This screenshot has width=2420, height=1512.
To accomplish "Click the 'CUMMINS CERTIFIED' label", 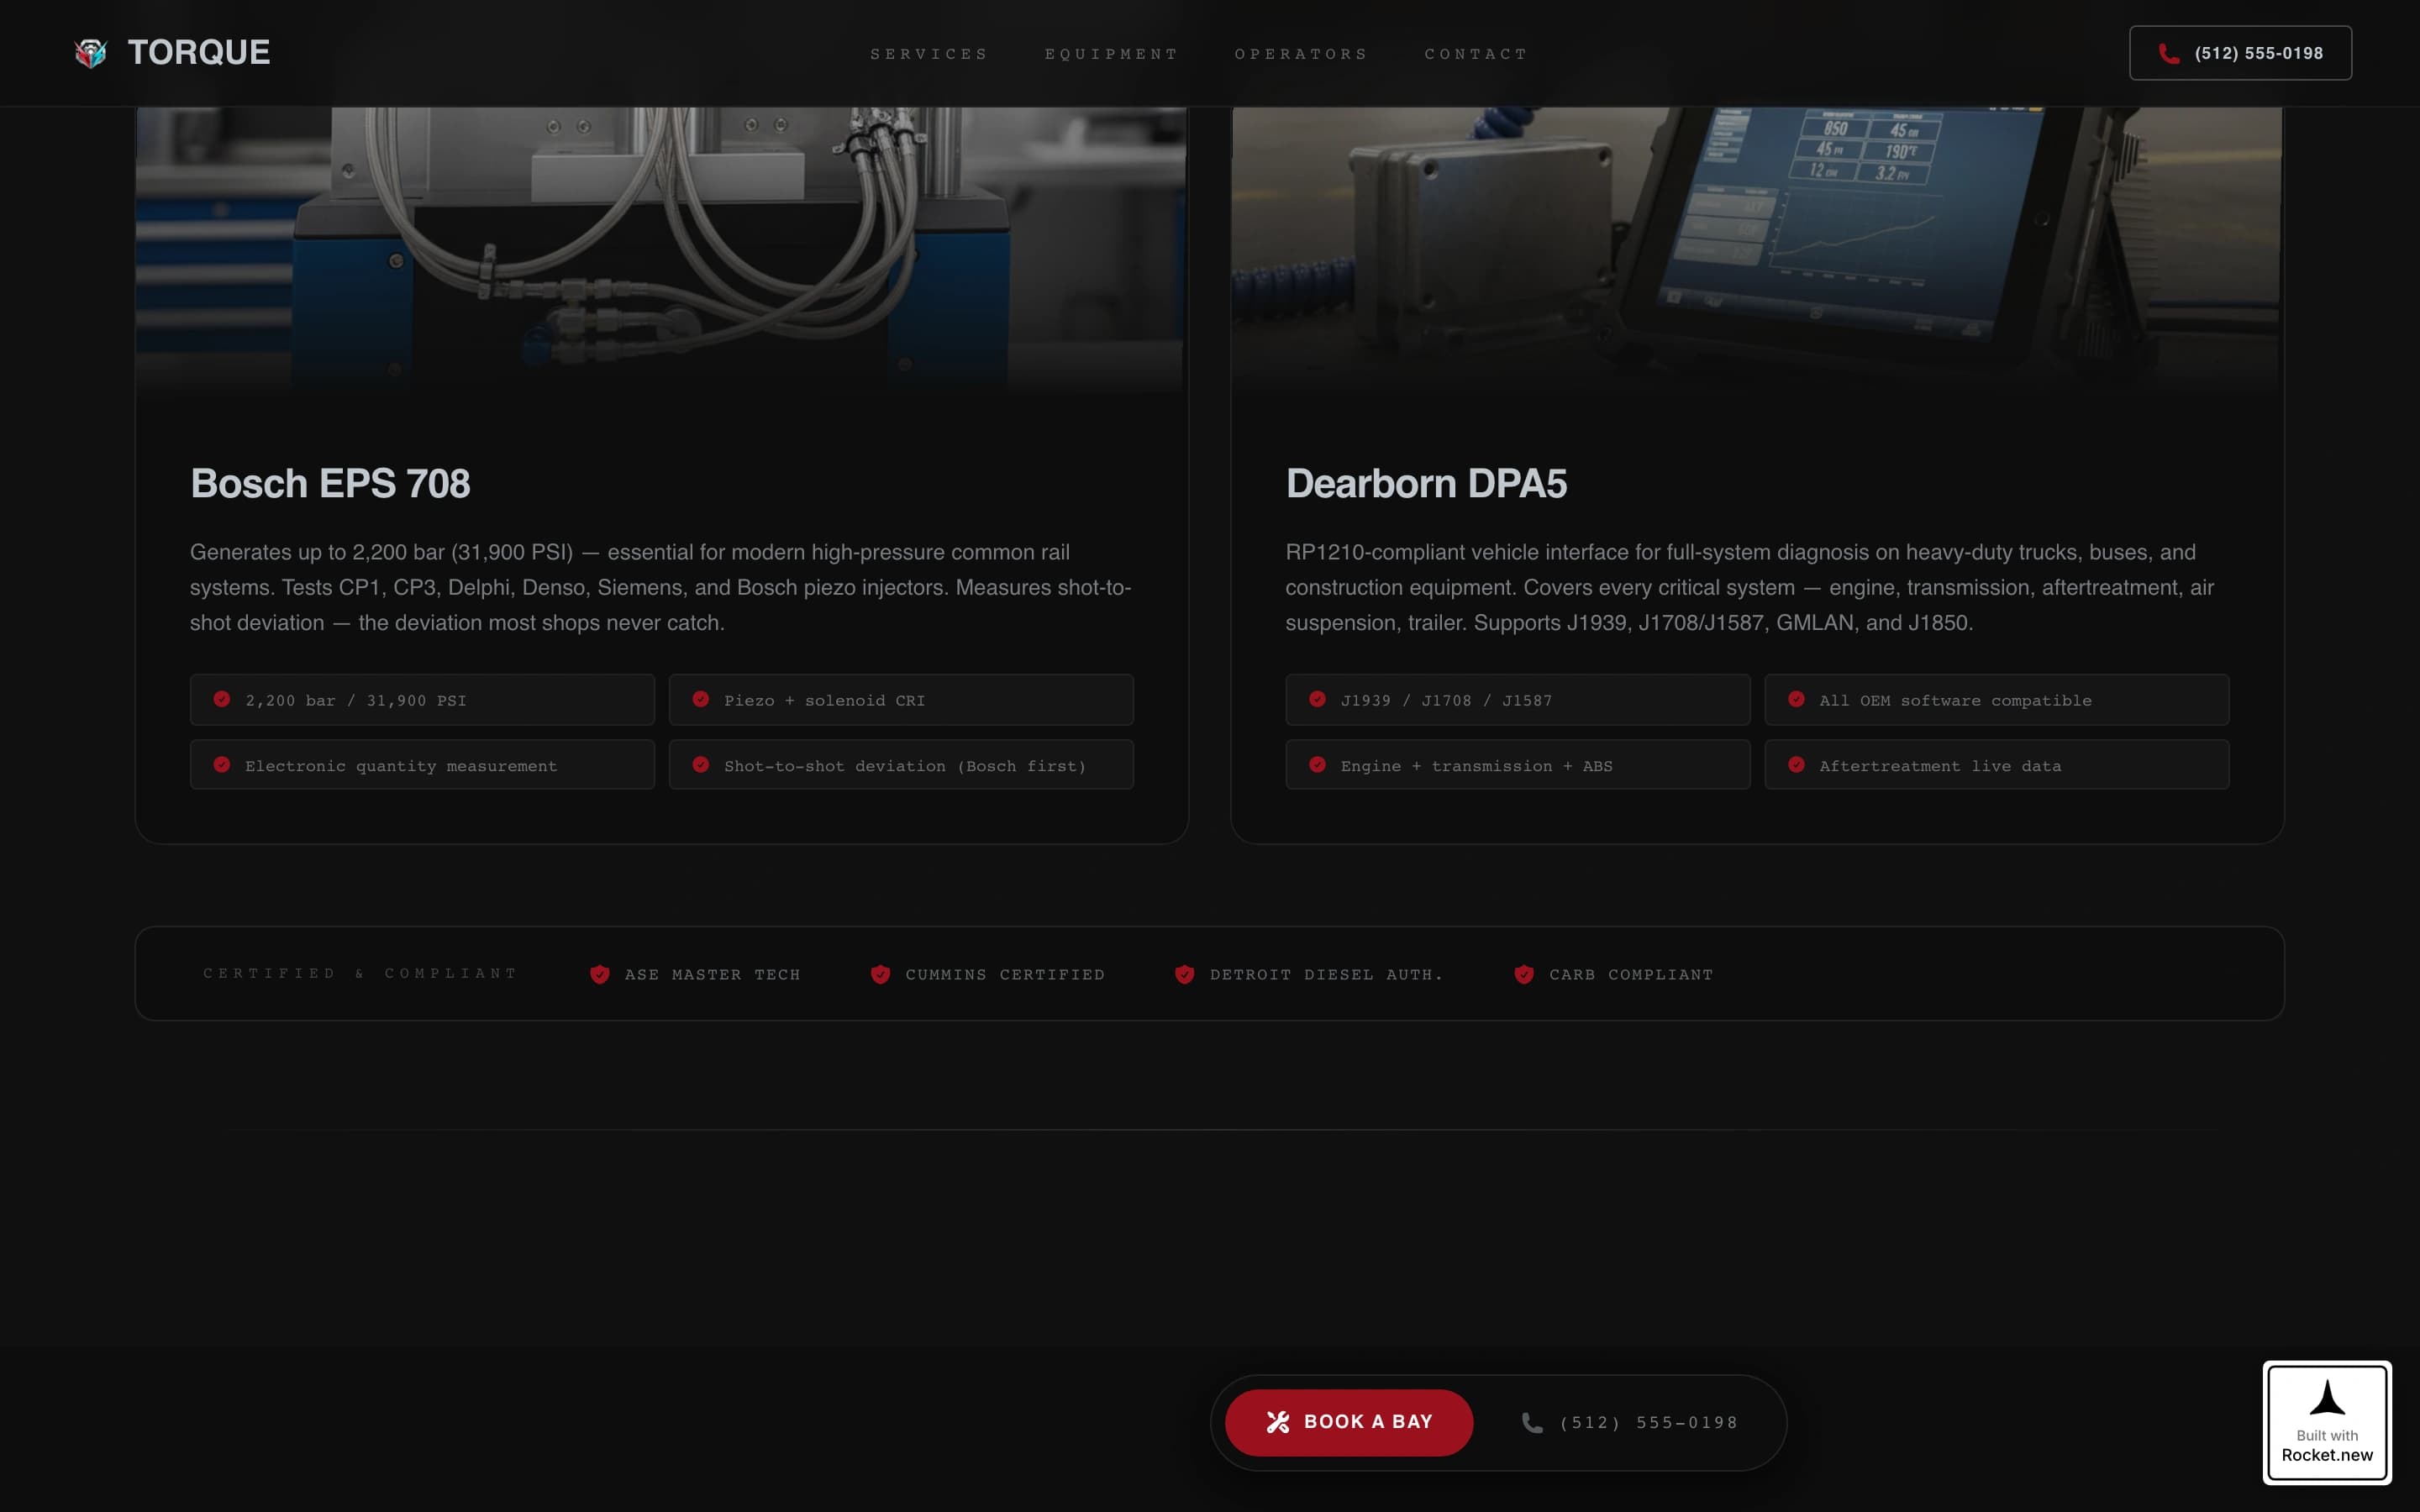I will [x=1006, y=975].
